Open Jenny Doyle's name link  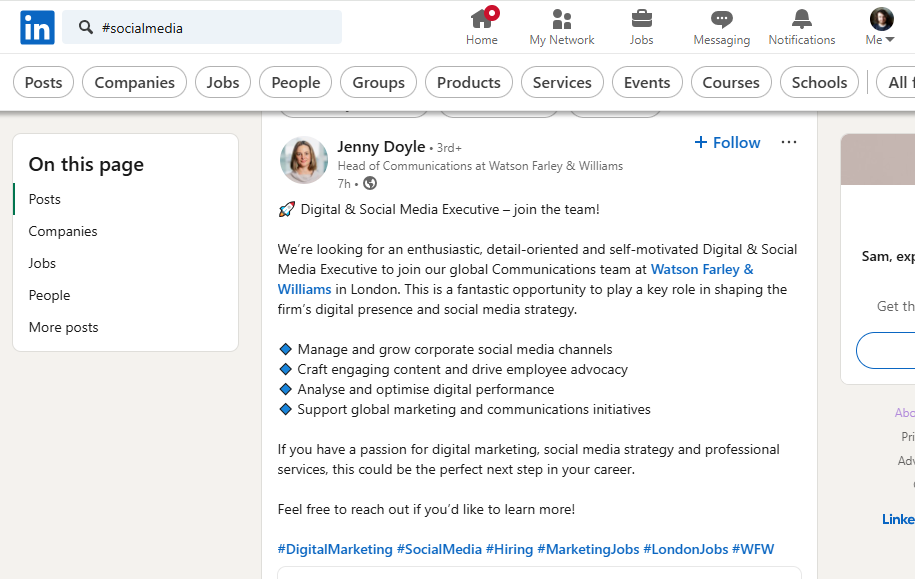pos(381,147)
